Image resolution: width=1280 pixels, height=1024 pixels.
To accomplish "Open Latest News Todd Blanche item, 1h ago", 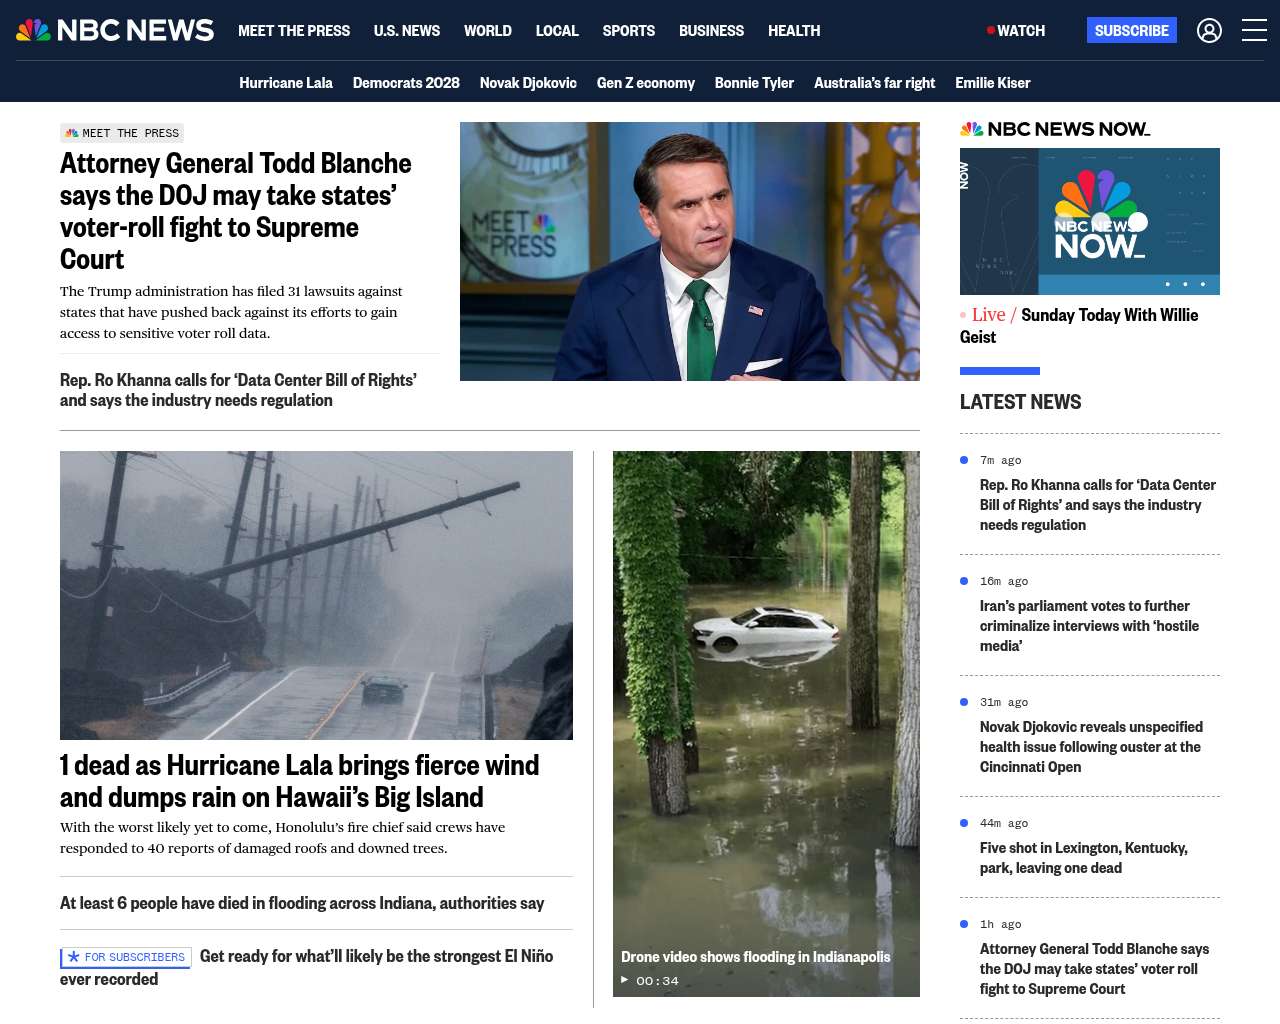I will 1094,969.
